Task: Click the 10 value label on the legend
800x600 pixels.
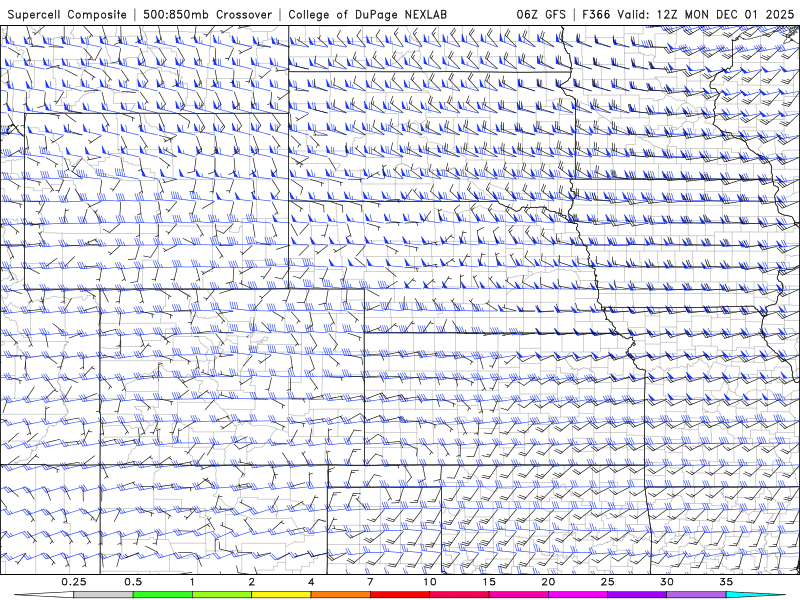Action: click(430, 582)
